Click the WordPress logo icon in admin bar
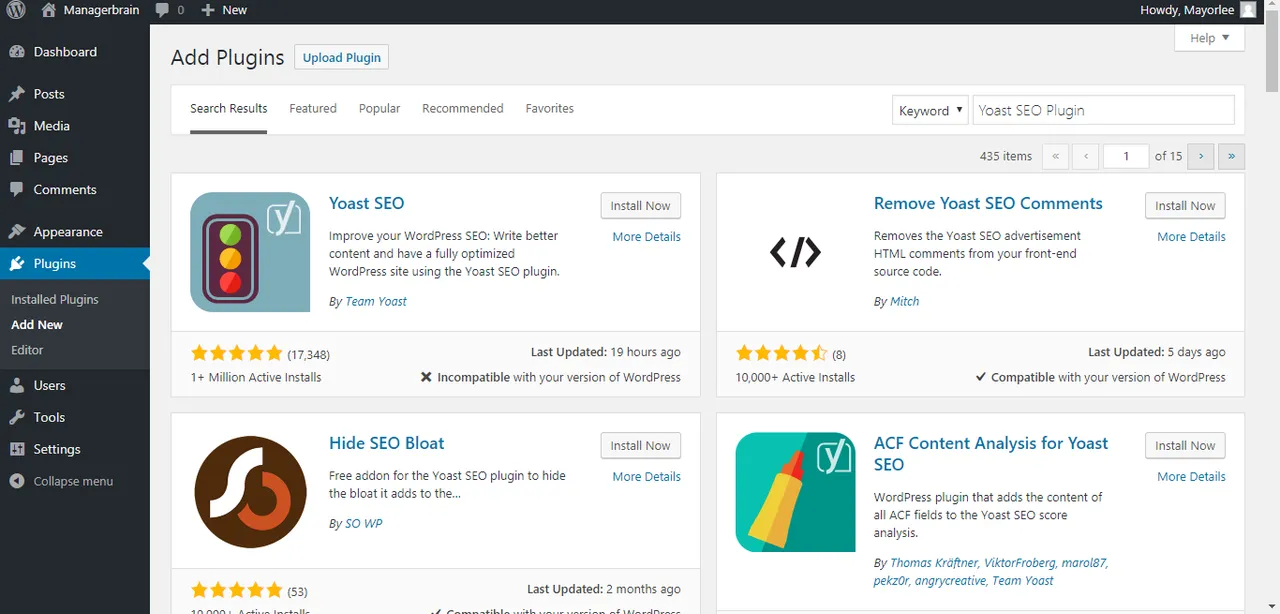Screen dimensions: 1280x614 coord(16,10)
